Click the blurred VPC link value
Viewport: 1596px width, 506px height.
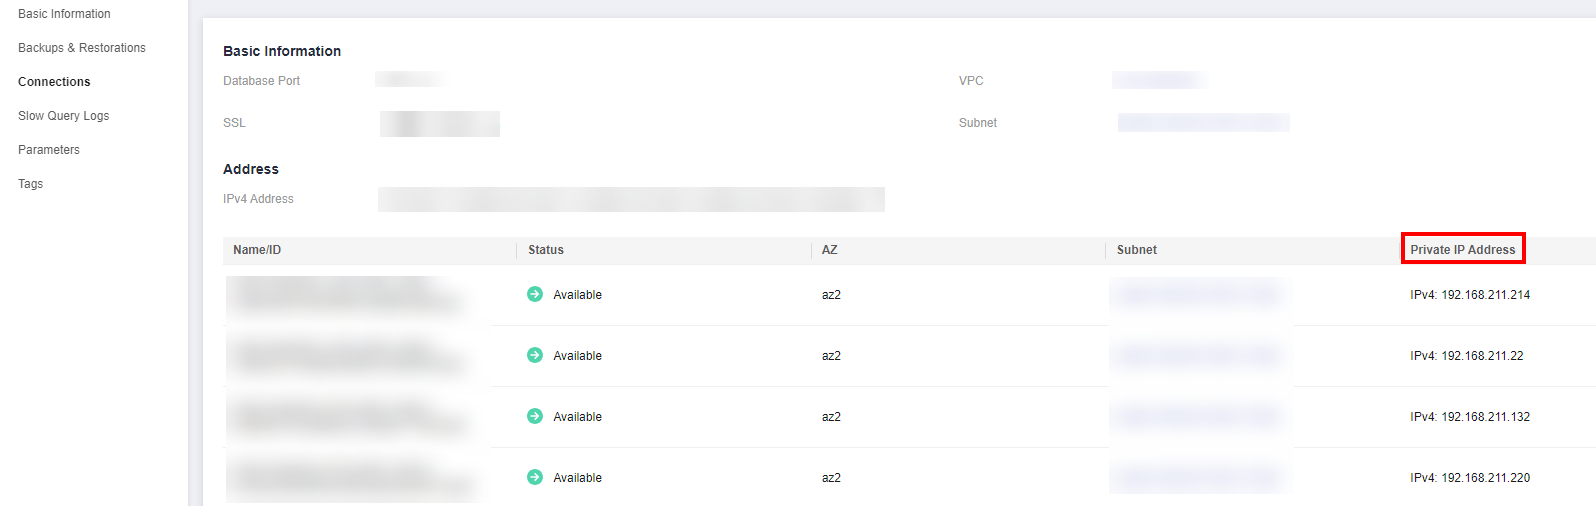coord(1158,80)
